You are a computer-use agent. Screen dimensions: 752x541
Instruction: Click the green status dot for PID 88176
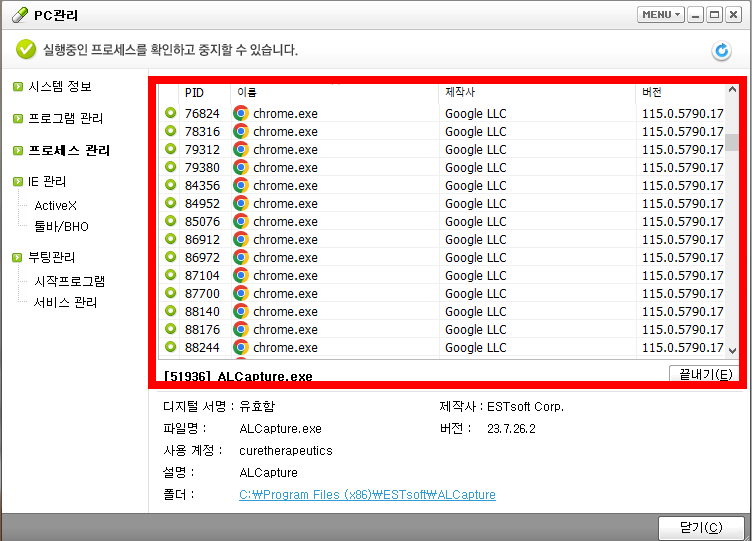point(170,329)
